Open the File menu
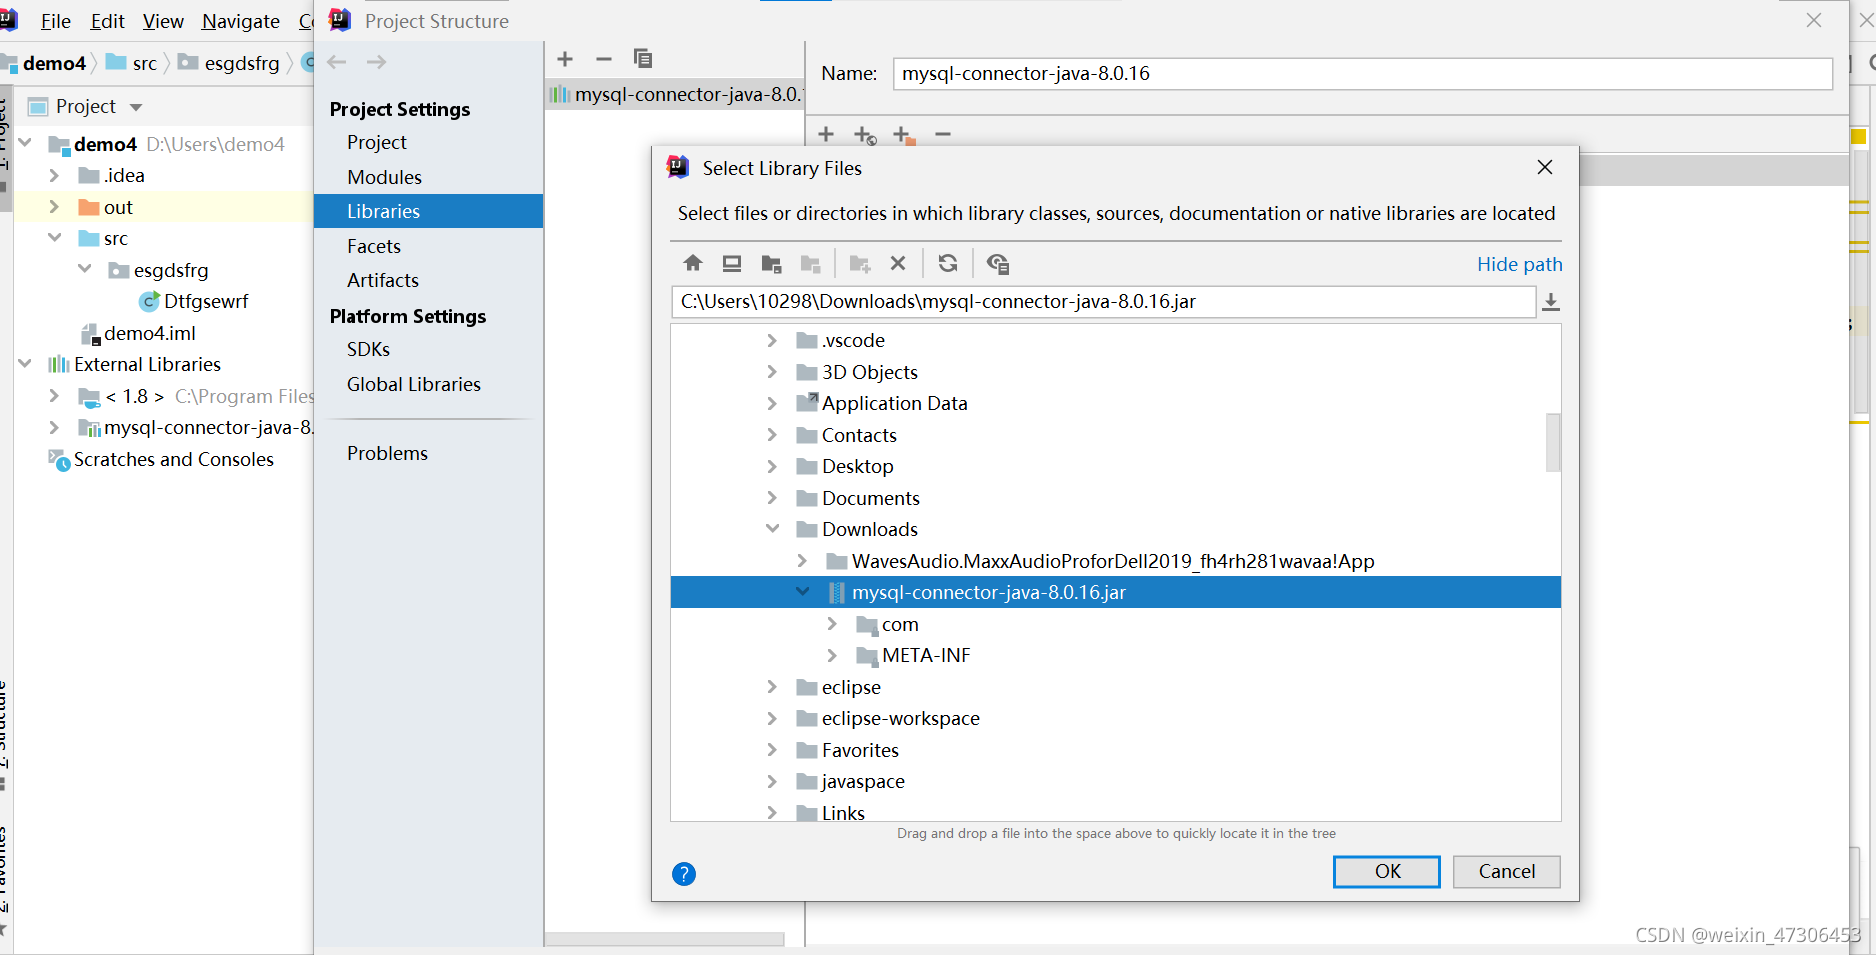Image resolution: width=1876 pixels, height=955 pixels. pyautogui.click(x=55, y=21)
